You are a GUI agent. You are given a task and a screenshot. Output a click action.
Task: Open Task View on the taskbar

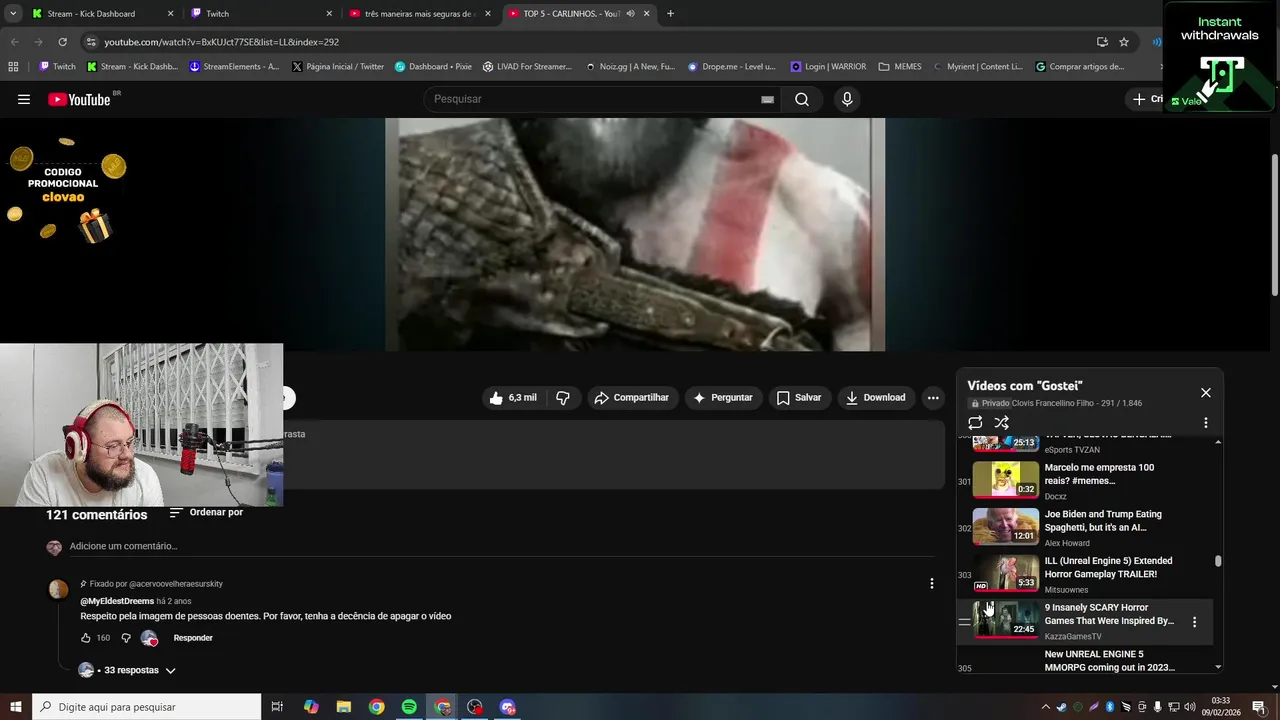tap(277, 707)
